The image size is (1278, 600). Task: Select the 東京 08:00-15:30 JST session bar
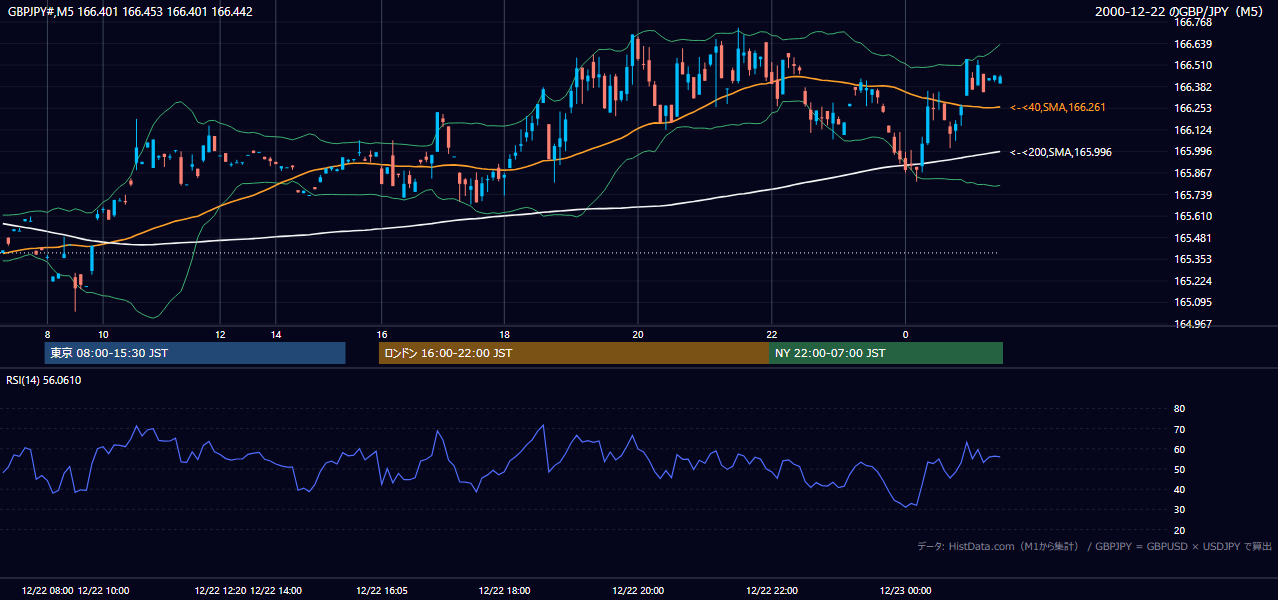195,353
